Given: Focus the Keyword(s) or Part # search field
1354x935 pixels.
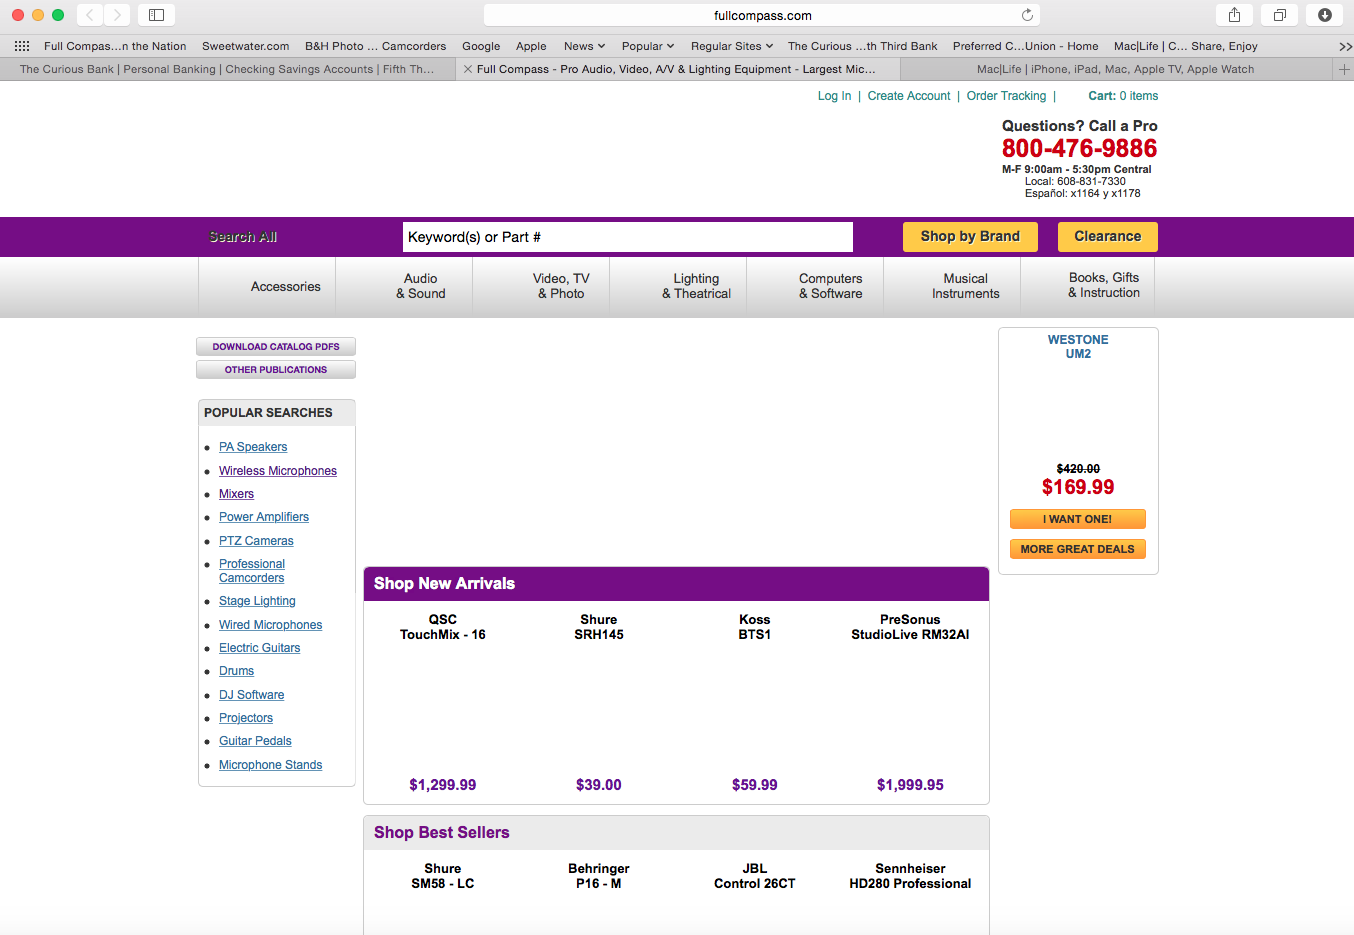Looking at the screenshot, I should 628,237.
